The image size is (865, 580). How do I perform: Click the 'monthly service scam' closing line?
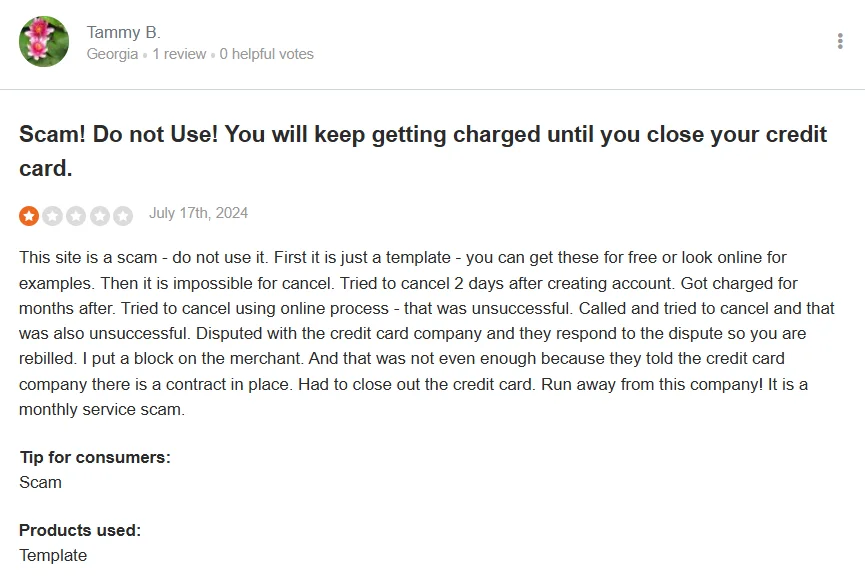[102, 409]
